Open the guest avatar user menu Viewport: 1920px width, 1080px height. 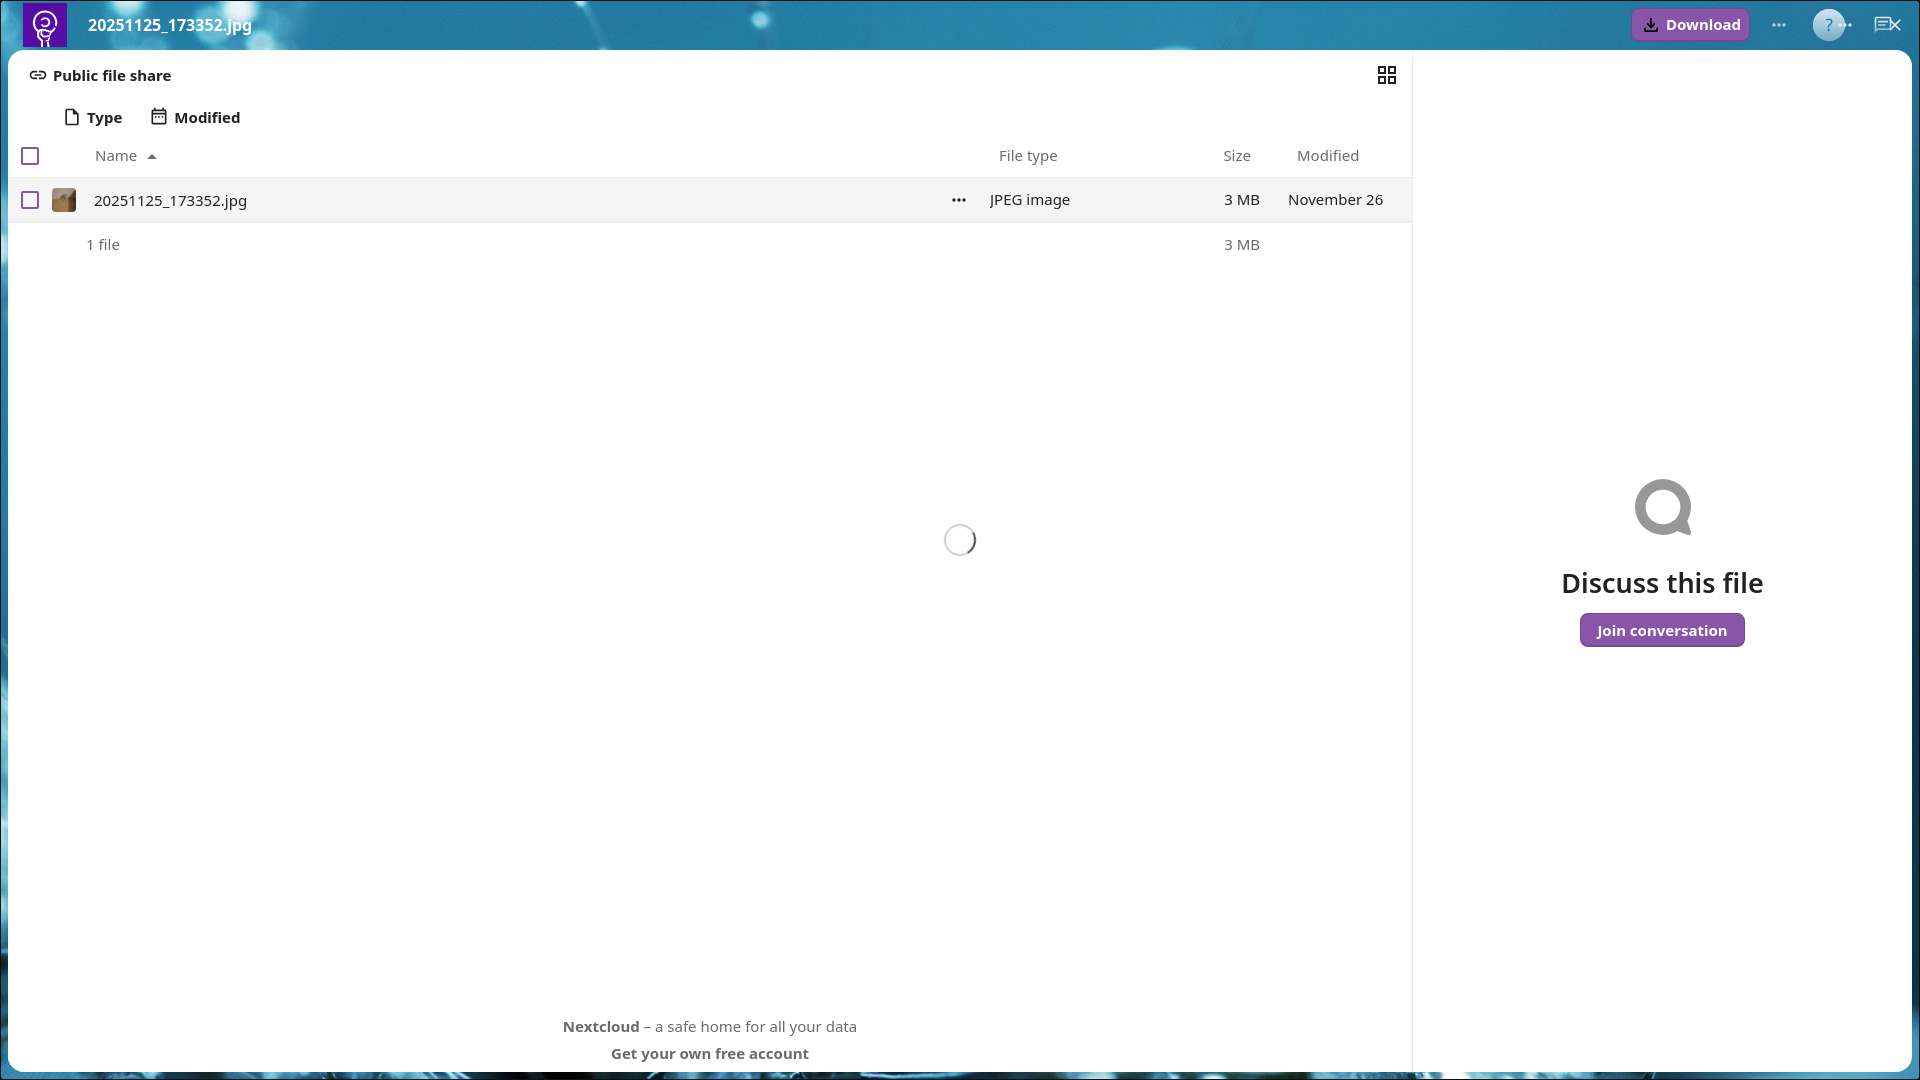(1828, 25)
